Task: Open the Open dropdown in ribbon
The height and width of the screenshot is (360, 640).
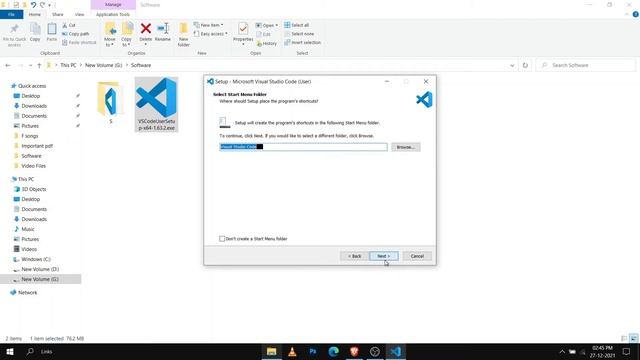Action: 267,25
